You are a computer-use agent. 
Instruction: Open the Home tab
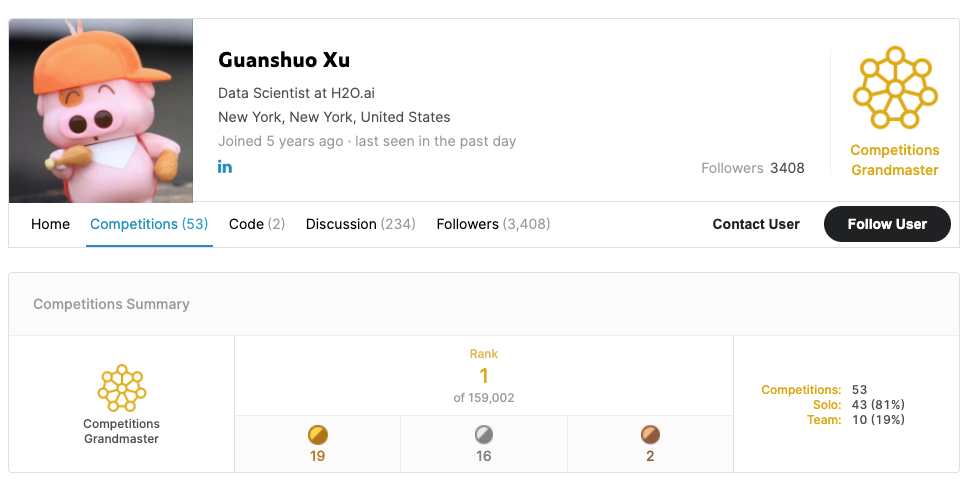pos(50,224)
